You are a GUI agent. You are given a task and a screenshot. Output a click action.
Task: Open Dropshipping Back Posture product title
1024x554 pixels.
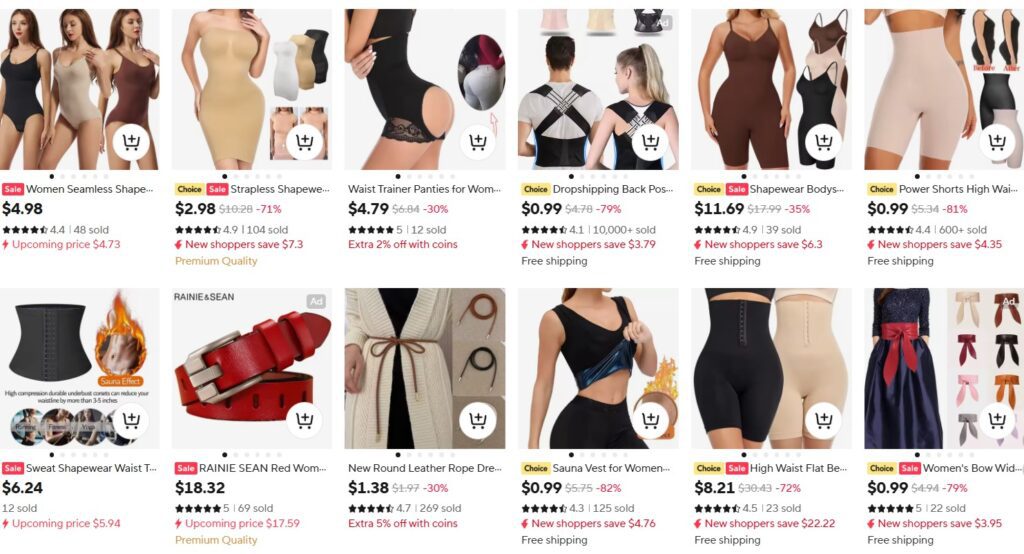pyautogui.click(x=613, y=189)
